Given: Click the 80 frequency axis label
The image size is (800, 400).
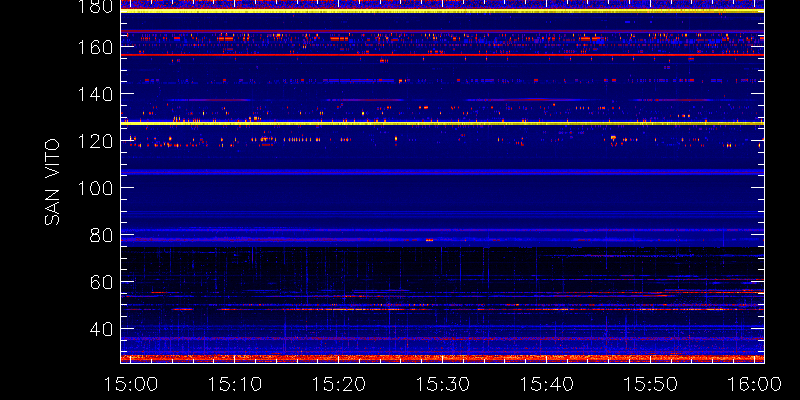Looking at the screenshot, I should 101,235.
